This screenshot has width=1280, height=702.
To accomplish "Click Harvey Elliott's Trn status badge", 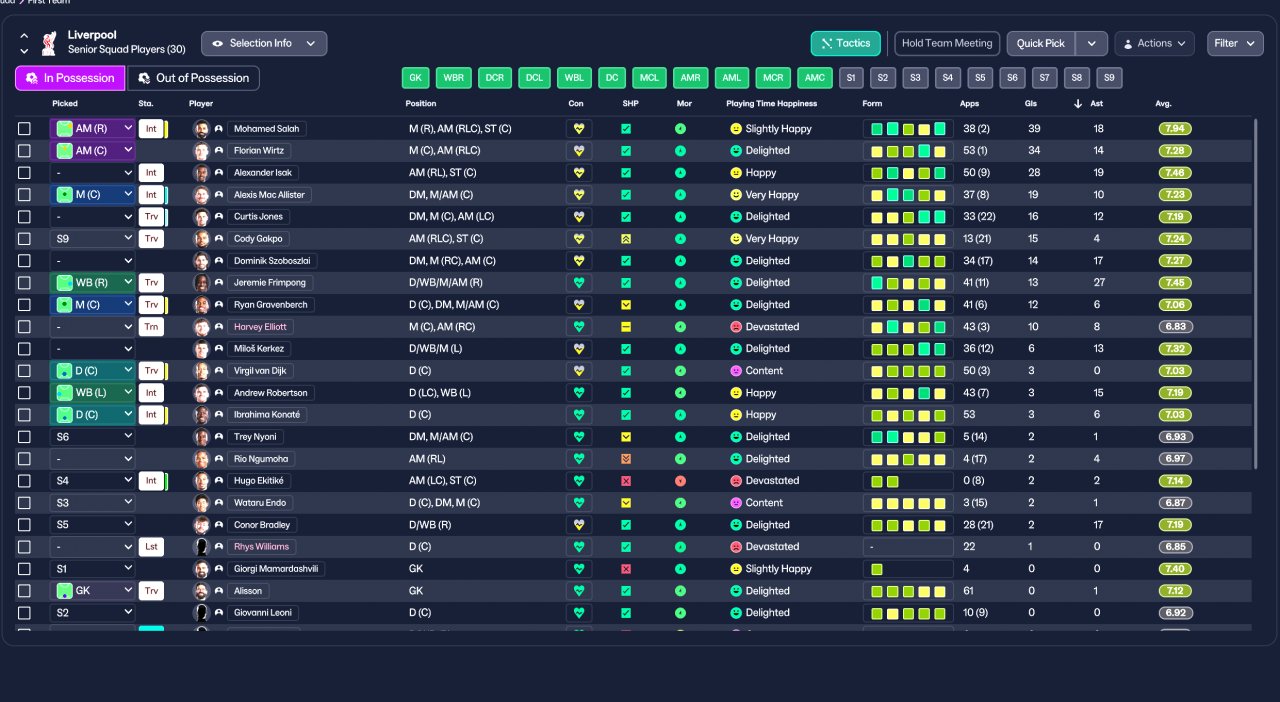I will [151, 327].
